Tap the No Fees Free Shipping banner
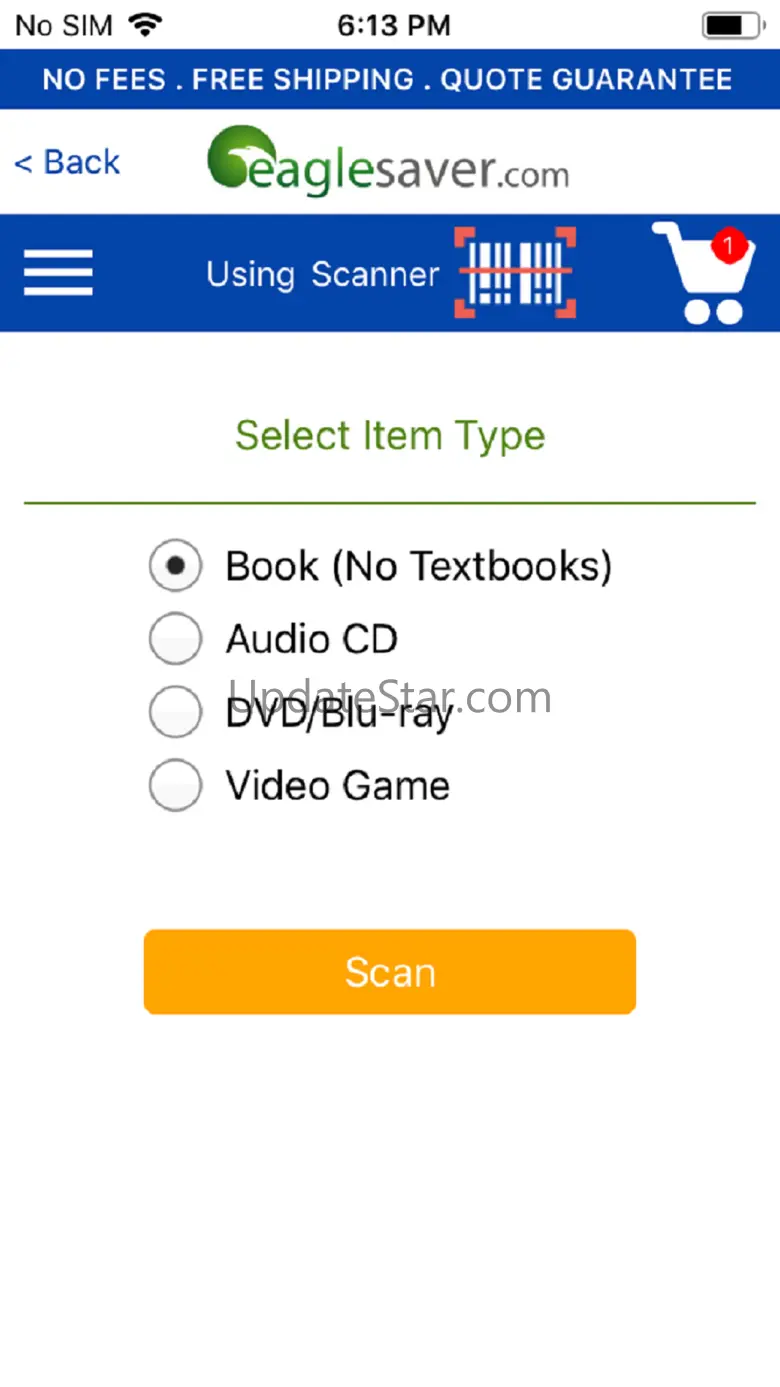This screenshot has height=1387, width=780. pyautogui.click(x=388, y=79)
